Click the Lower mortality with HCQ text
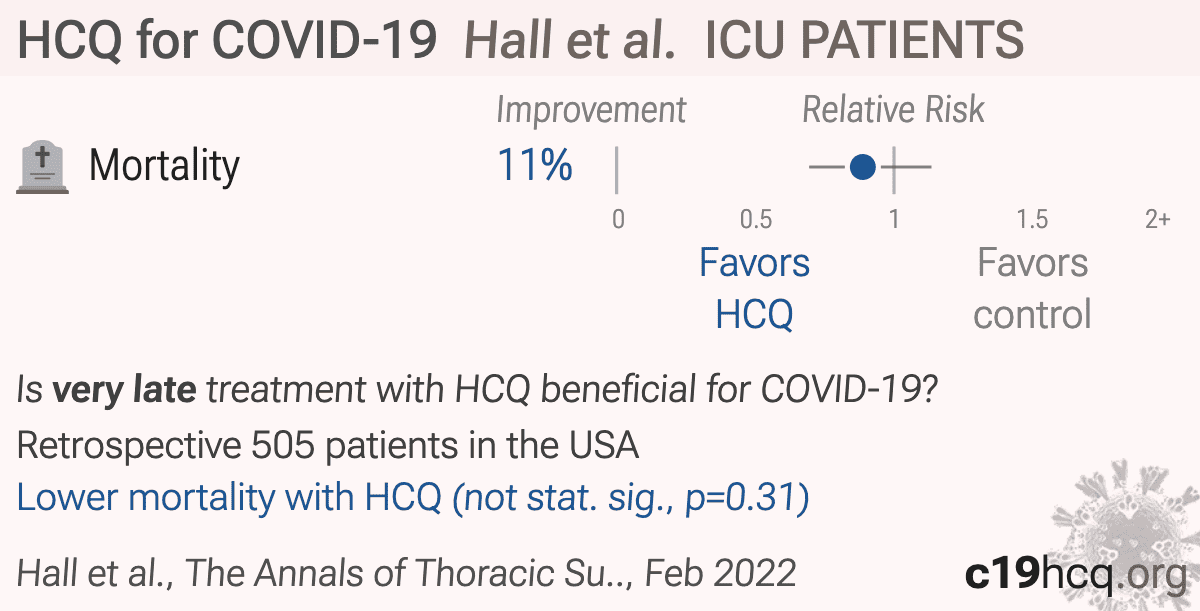The width and height of the screenshot is (1200, 611). coord(413,498)
